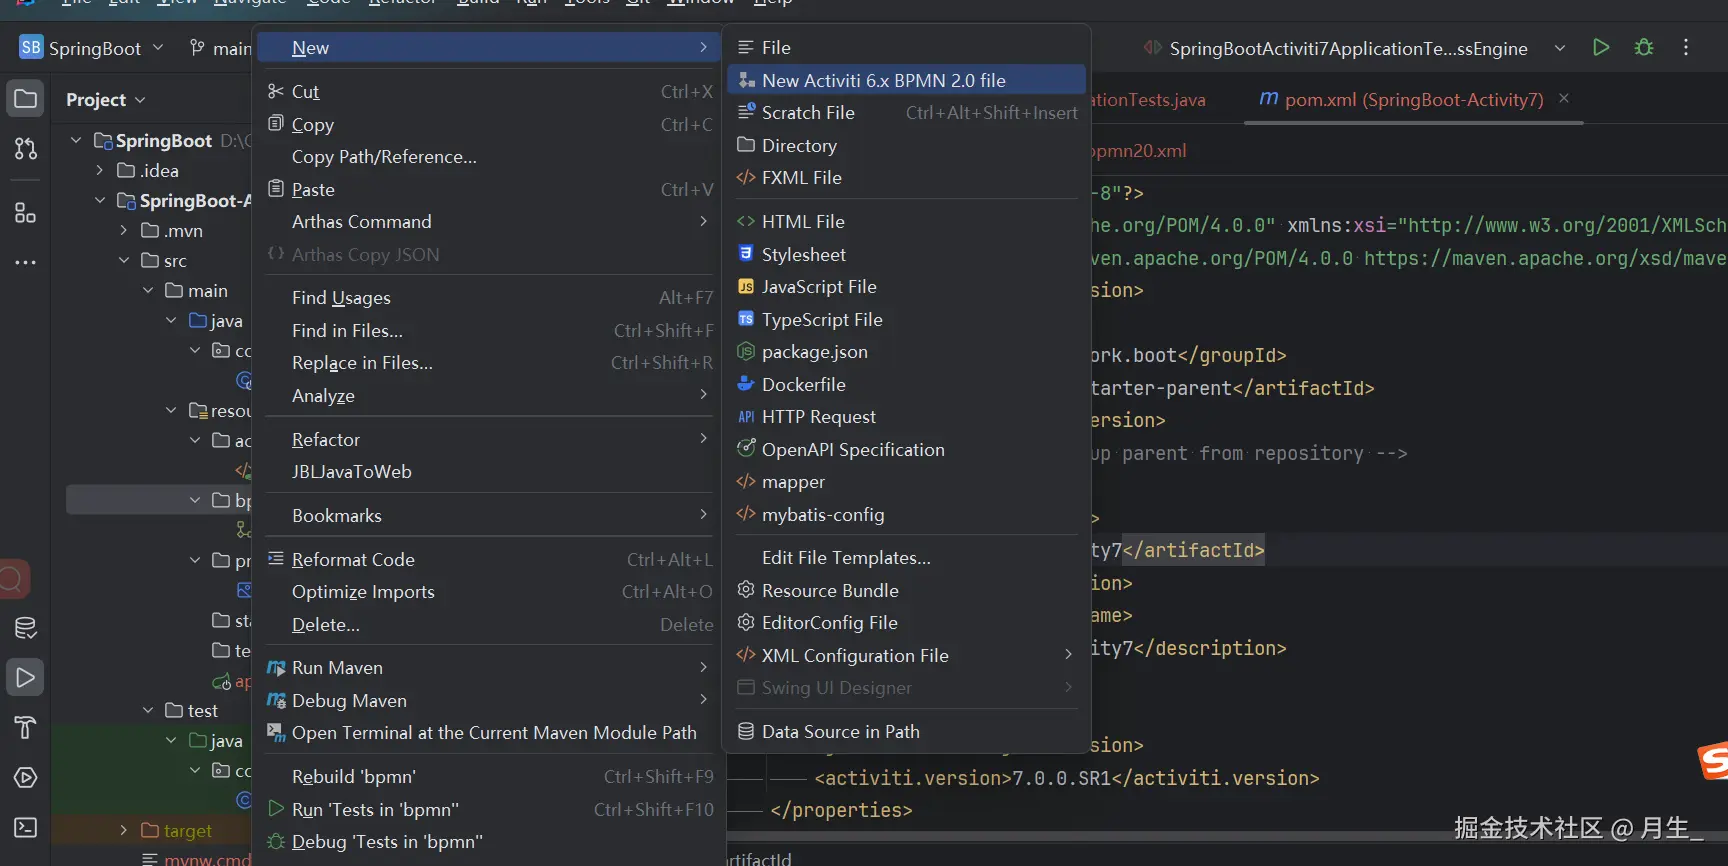Open the Structure tool window icon
The image size is (1728, 866).
coord(25,212)
